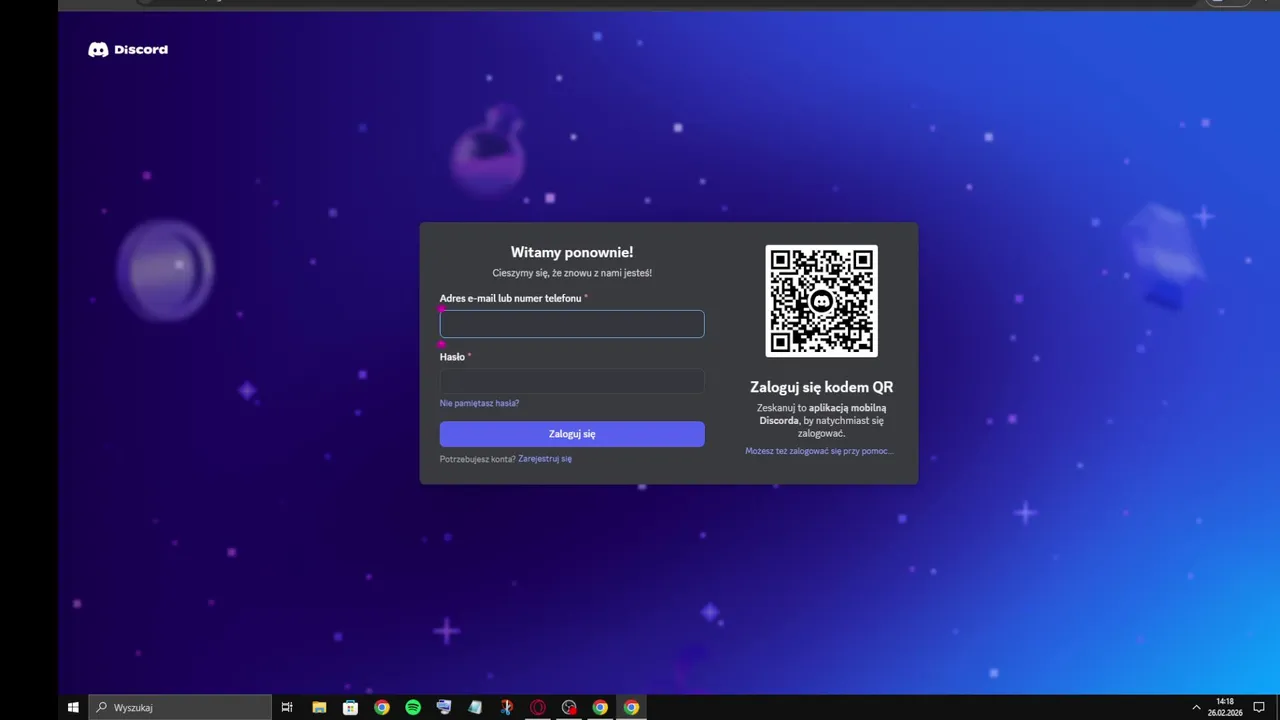The image size is (1280, 720).
Task: Open the notepad-style taskbar icon
Action: click(475, 707)
